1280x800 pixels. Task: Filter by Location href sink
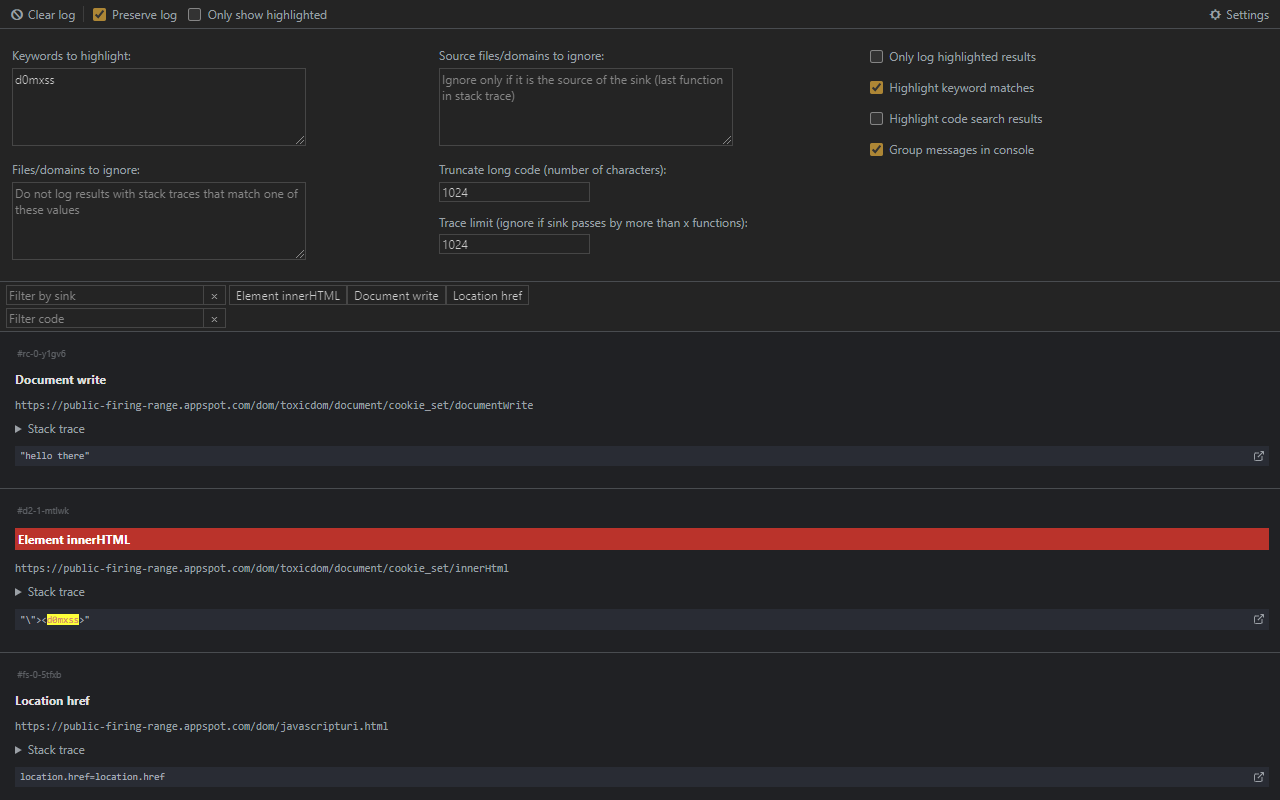(x=487, y=296)
